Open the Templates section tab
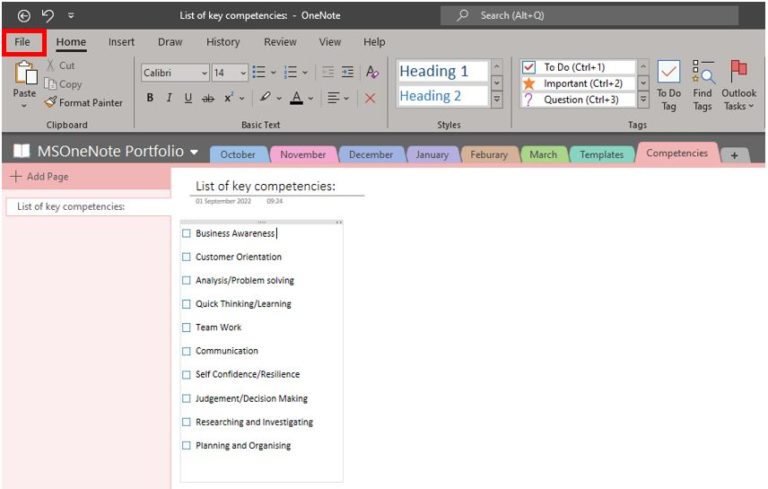768x489 pixels. tap(601, 155)
